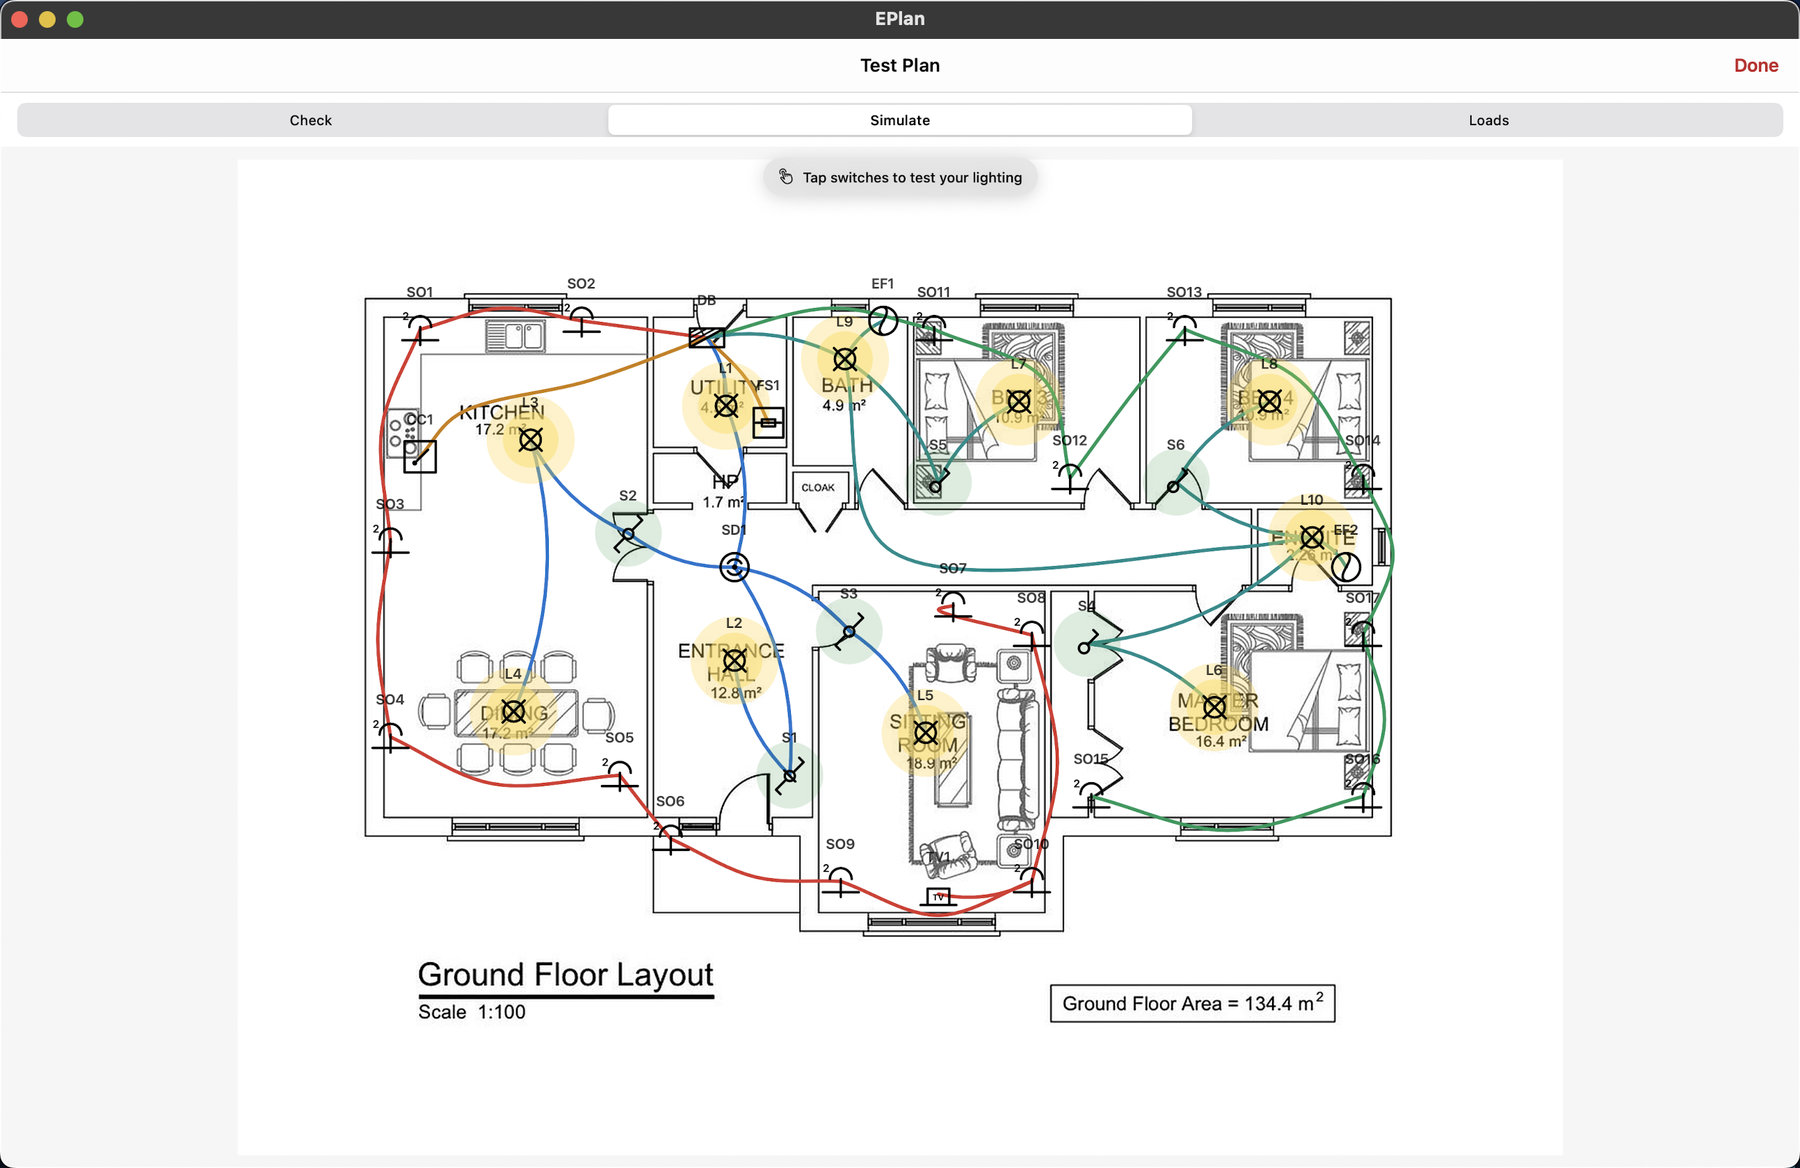Click sitting room light L5 symbol
Image resolution: width=1800 pixels, height=1168 pixels.
(x=926, y=732)
